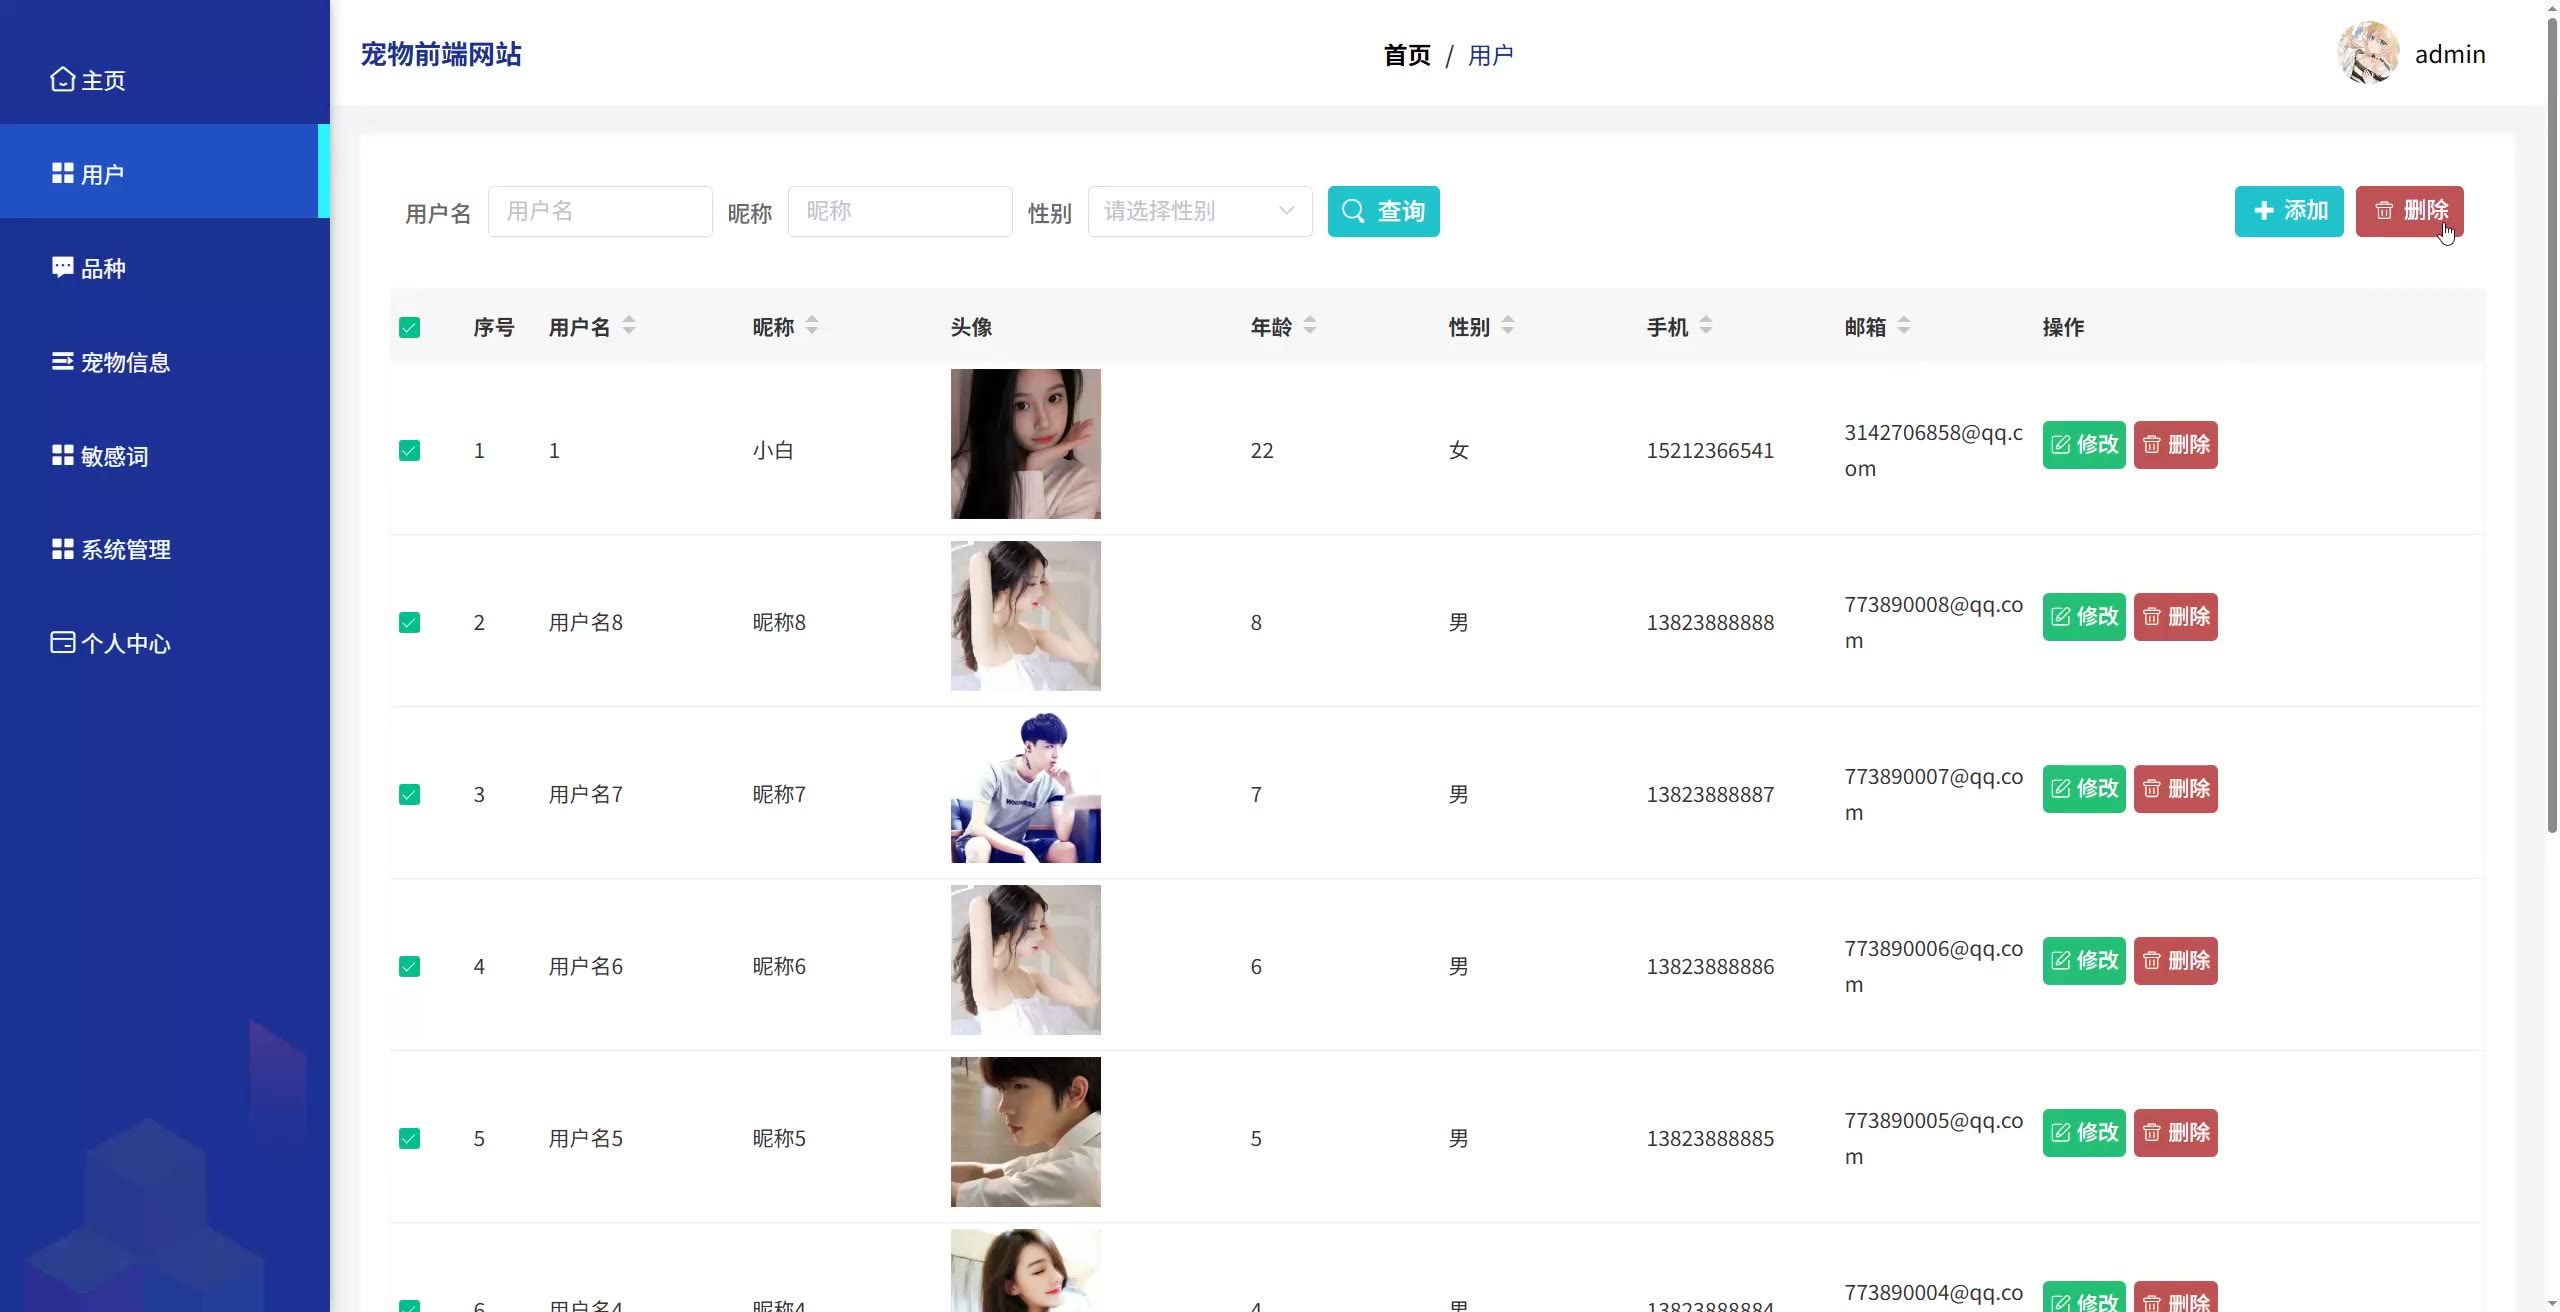Click the sort arrows on 用户名 column

[x=629, y=325]
